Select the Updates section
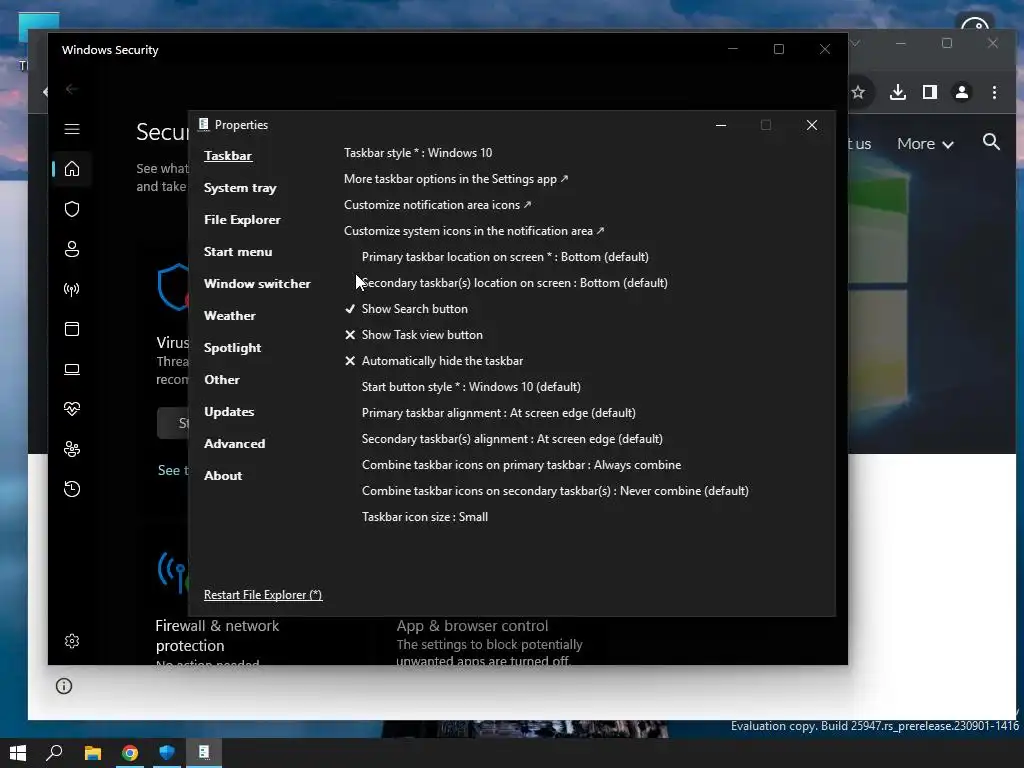Screen dimensions: 1024x768 [229, 412]
